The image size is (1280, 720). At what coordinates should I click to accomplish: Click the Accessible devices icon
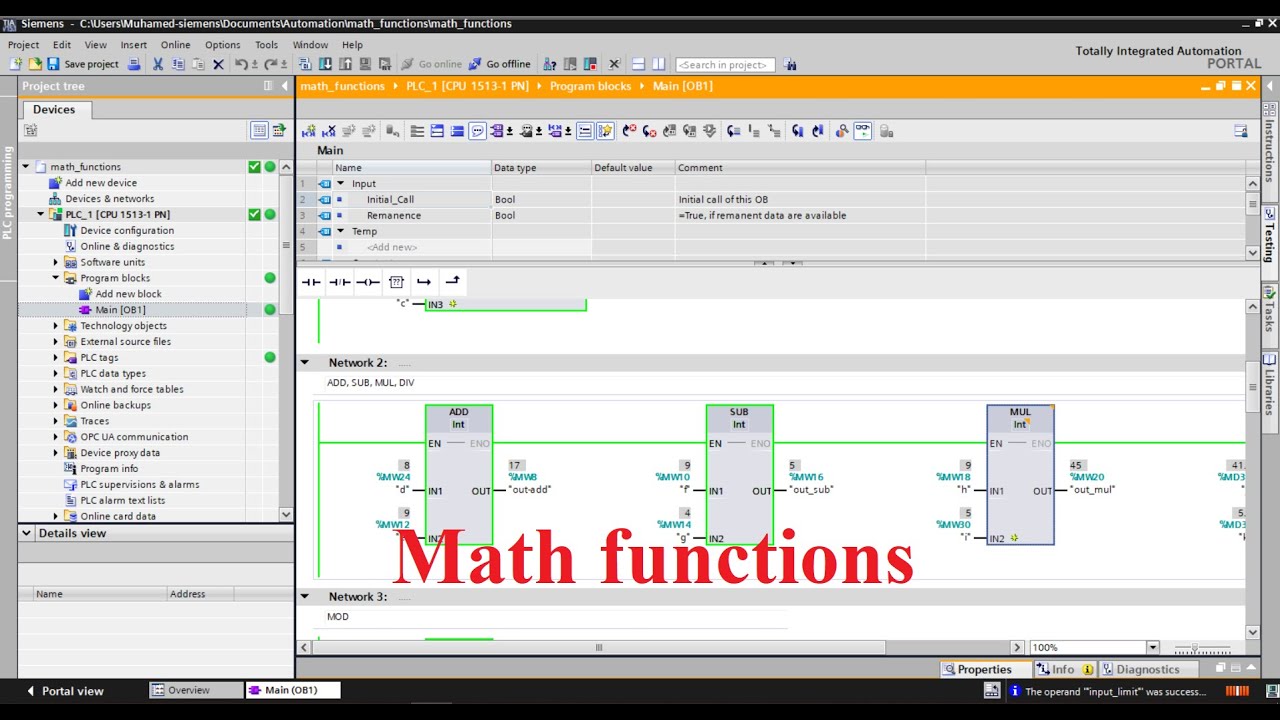[549, 64]
